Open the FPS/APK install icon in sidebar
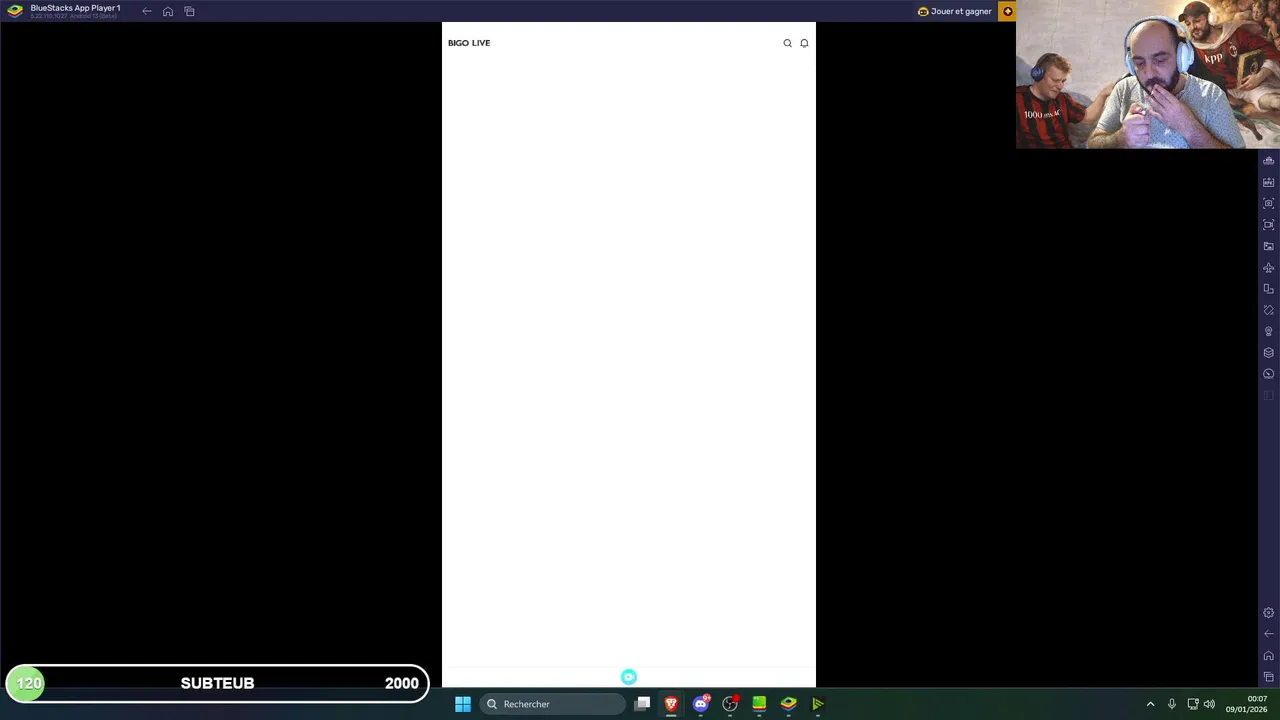The image size is (1280, 720). [1268, 182]
